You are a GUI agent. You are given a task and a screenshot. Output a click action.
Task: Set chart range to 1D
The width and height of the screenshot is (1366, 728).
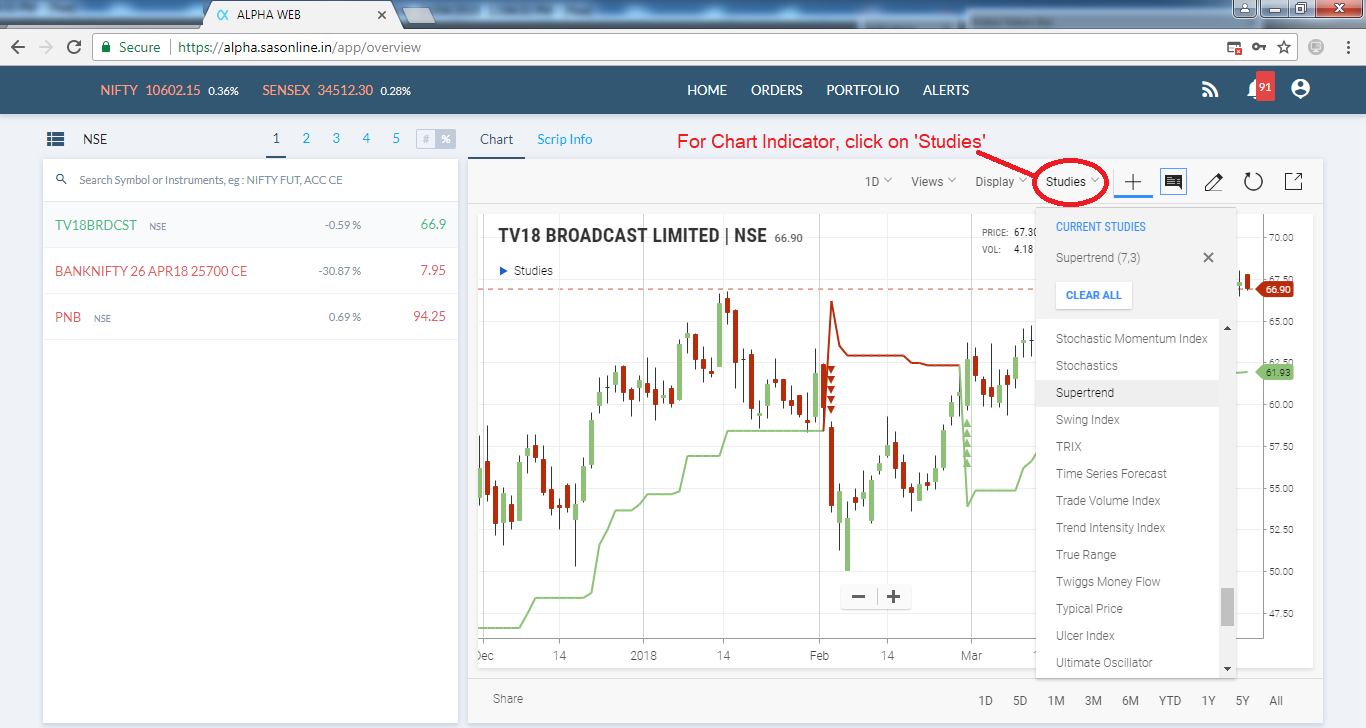985,700
